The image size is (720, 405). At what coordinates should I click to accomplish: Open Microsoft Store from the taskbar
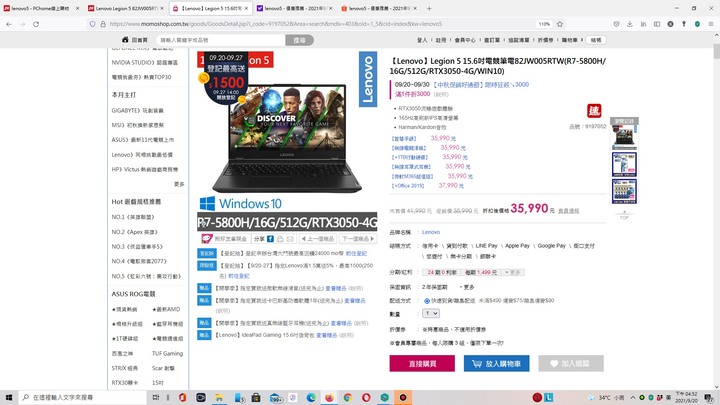click(x=256, y=397)
